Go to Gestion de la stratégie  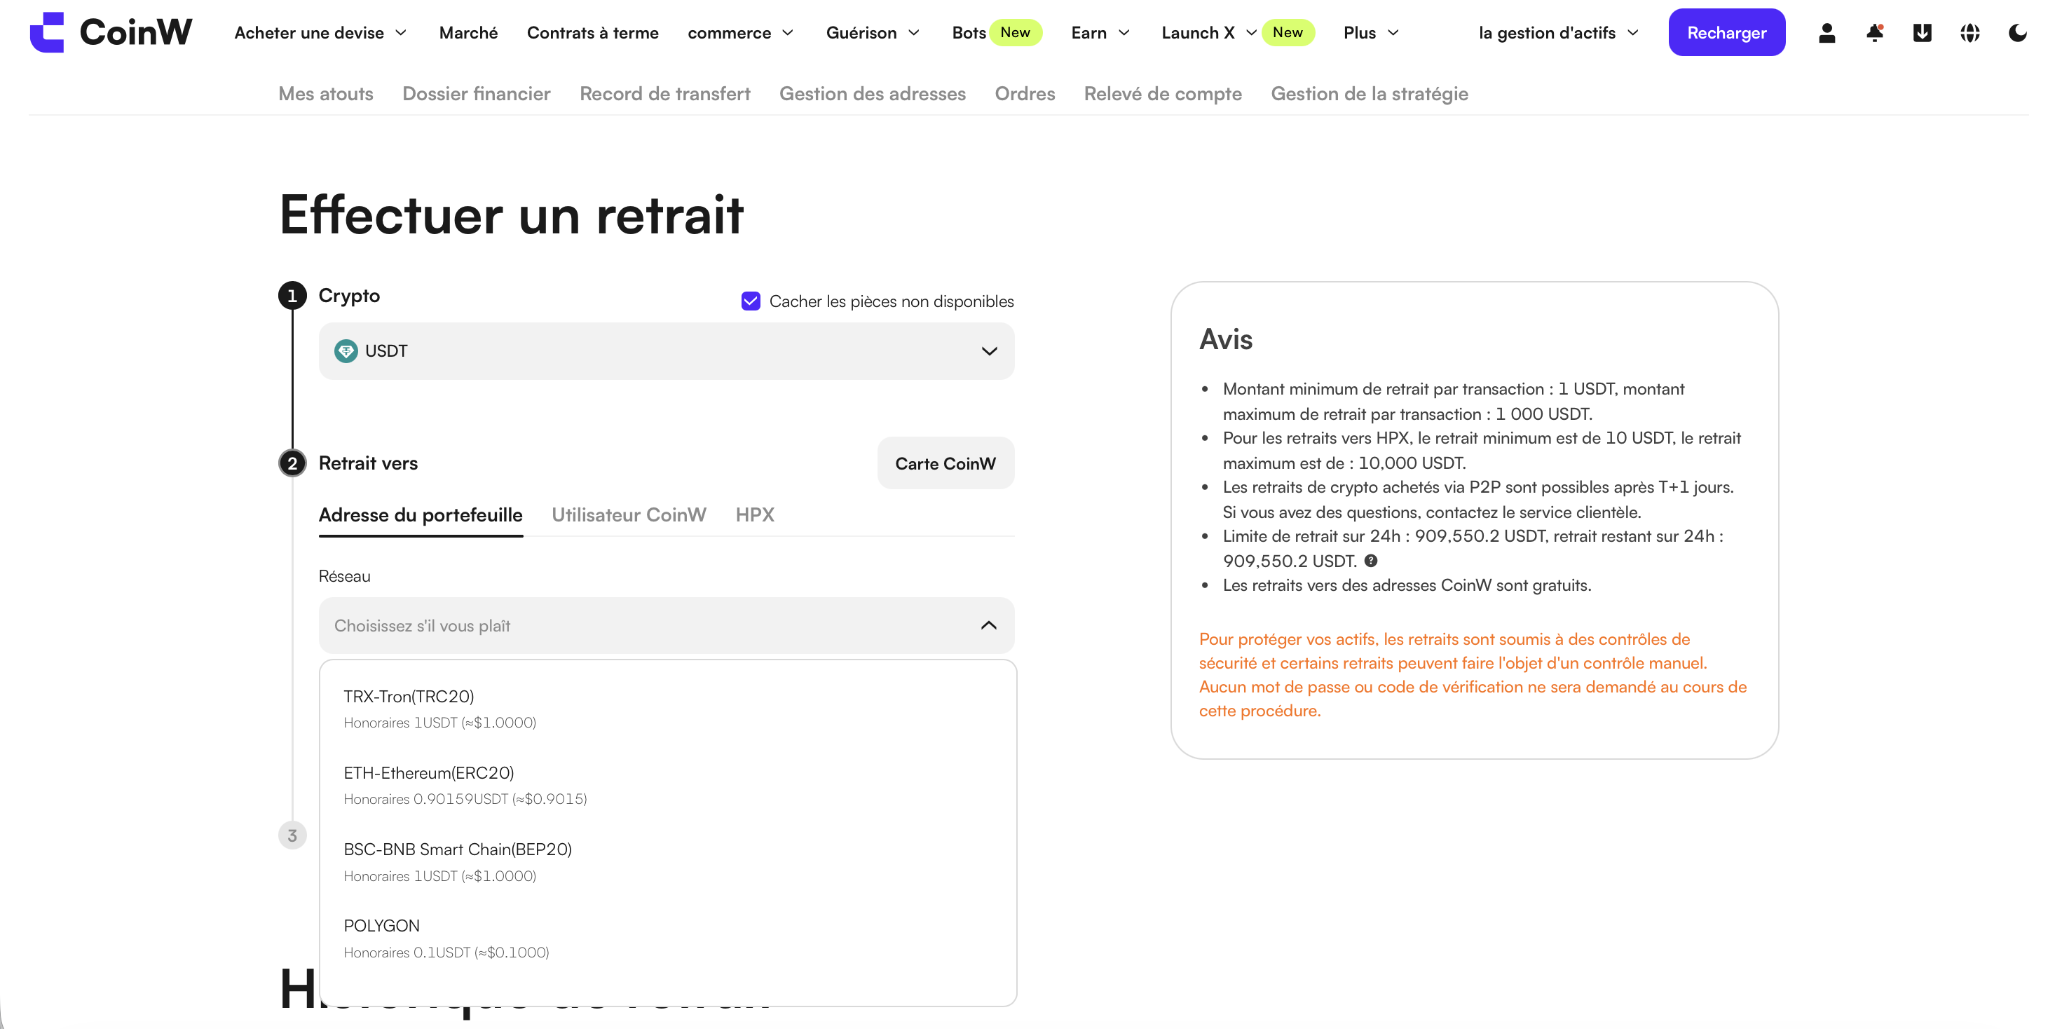(1370, 94)
